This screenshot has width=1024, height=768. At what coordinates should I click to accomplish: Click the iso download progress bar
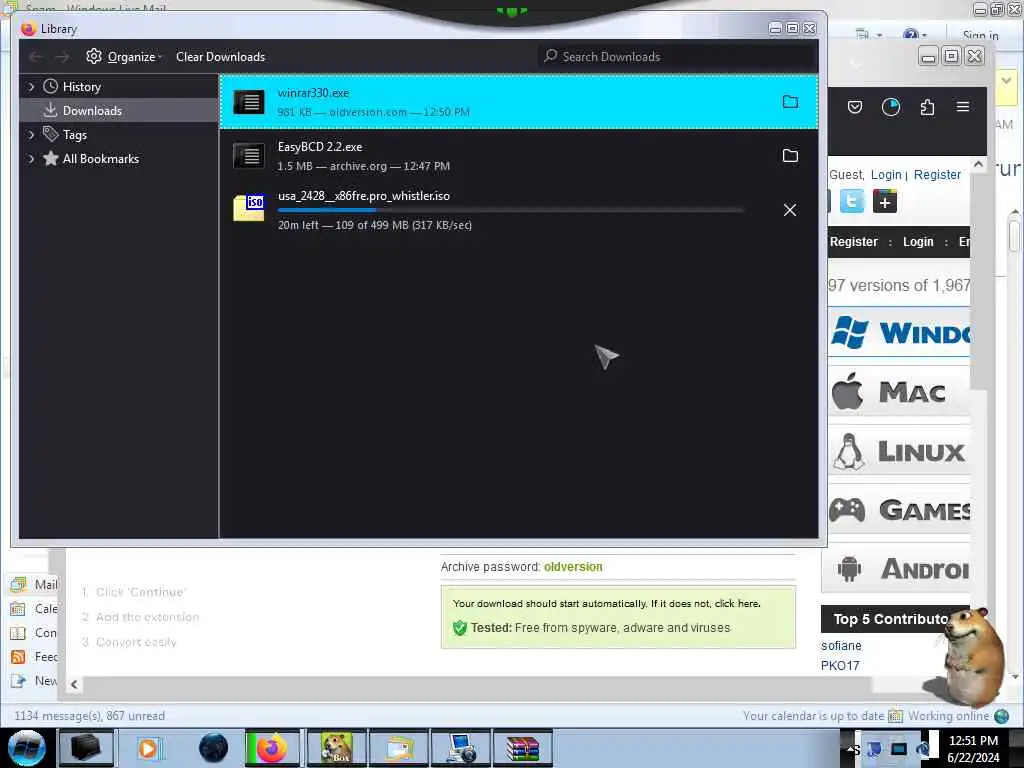coord(511,210)
